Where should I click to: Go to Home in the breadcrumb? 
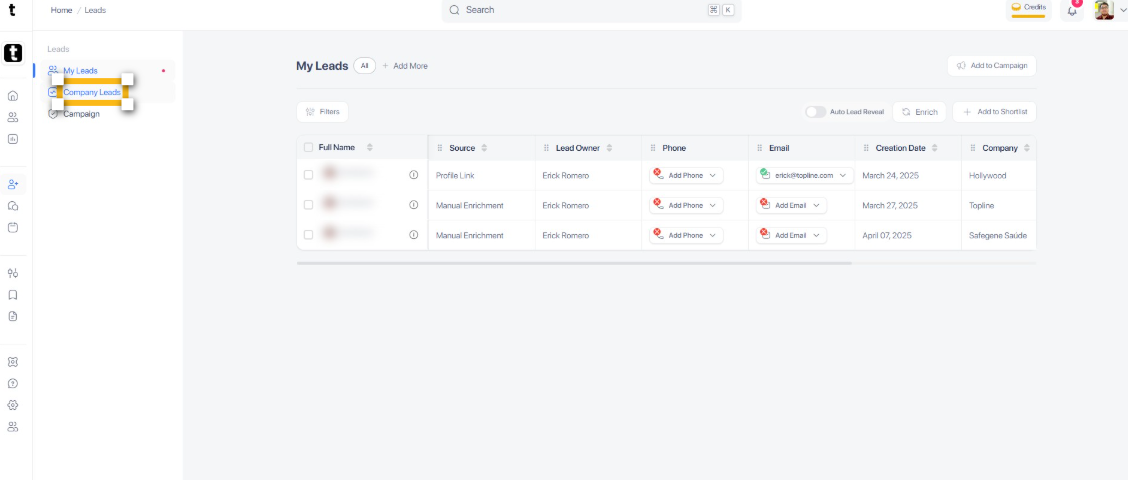(61, 10)
